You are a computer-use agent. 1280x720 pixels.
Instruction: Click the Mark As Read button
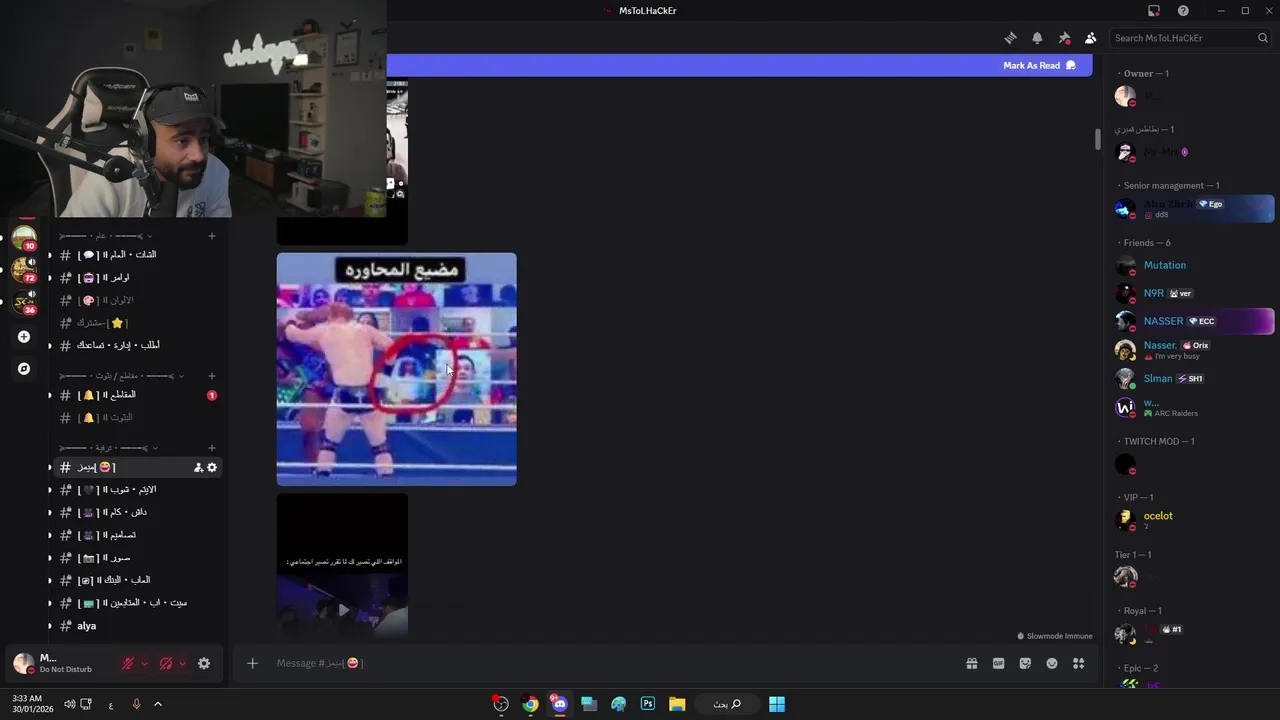(1039, 65)
